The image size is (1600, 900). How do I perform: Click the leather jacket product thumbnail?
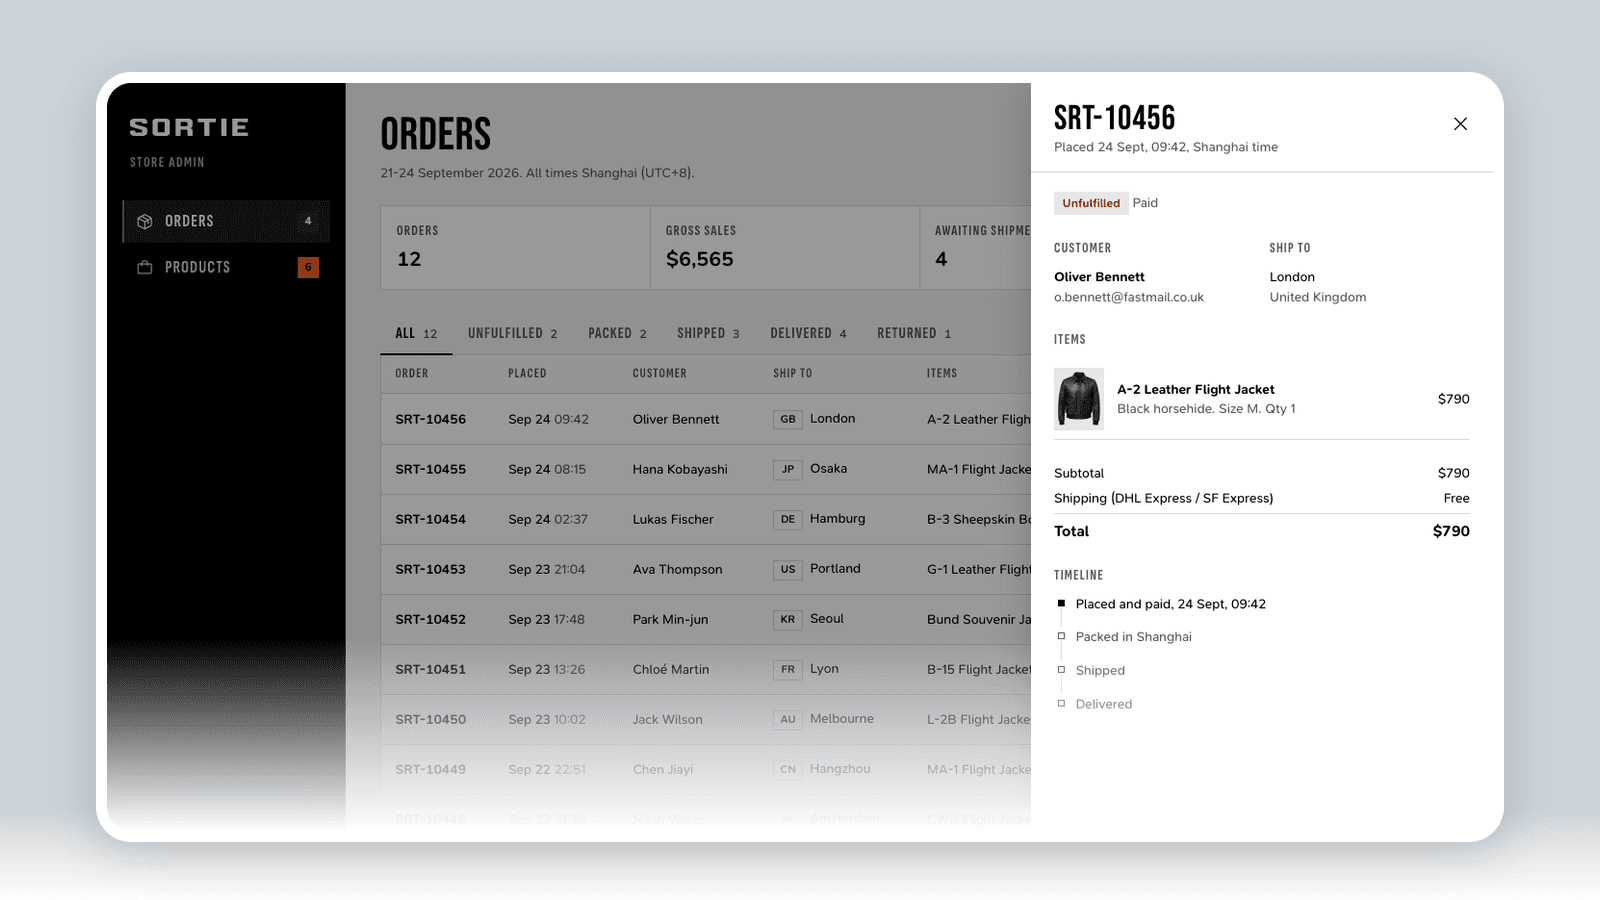pyautogui.click(x=1079, y=399)
